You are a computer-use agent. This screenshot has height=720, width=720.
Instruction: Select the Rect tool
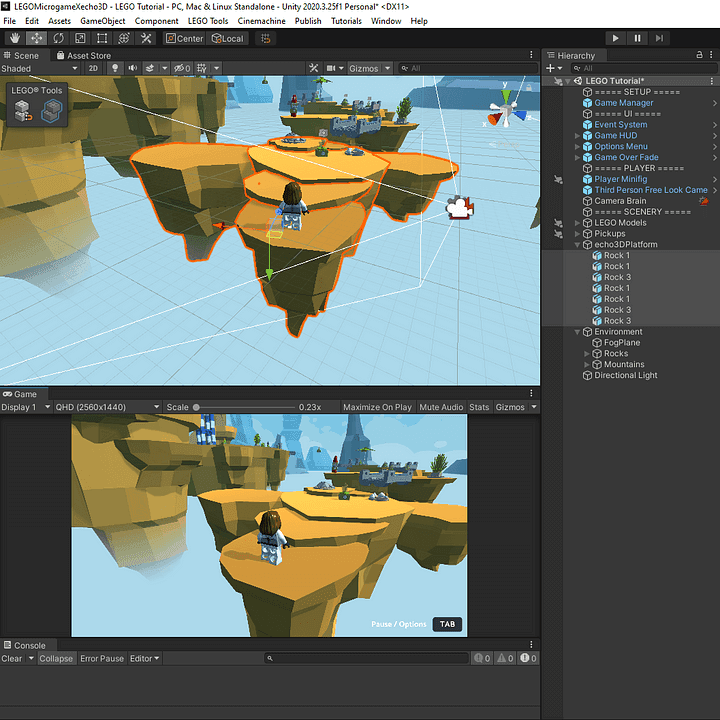(x=103, y=38)
